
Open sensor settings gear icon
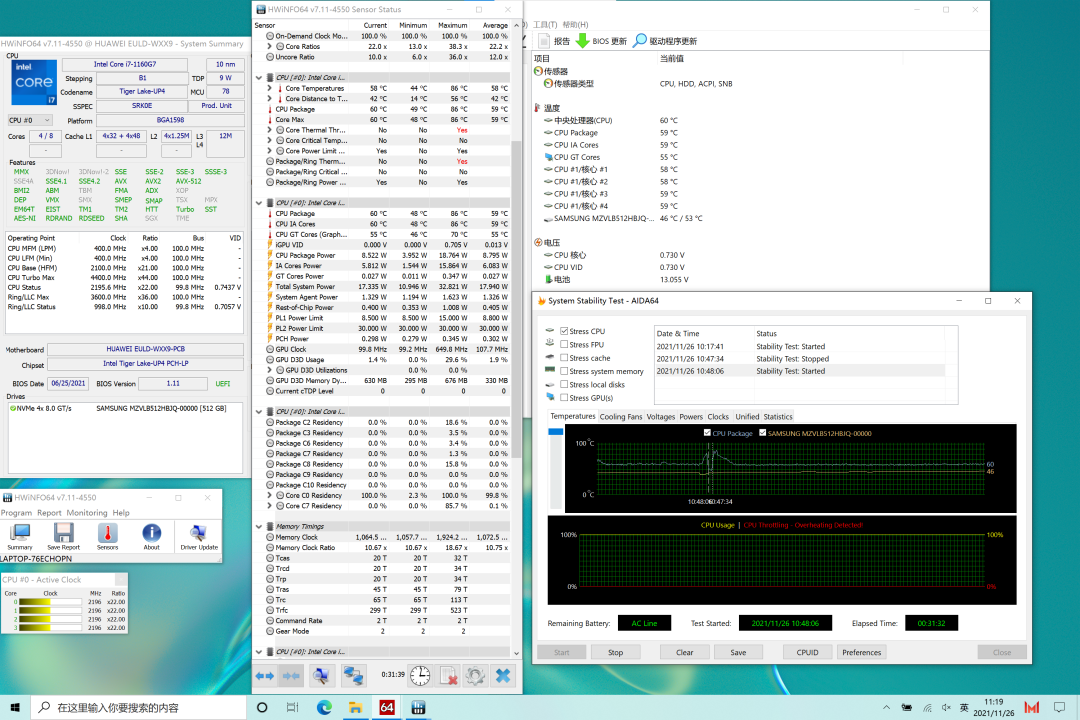[475, 675]
